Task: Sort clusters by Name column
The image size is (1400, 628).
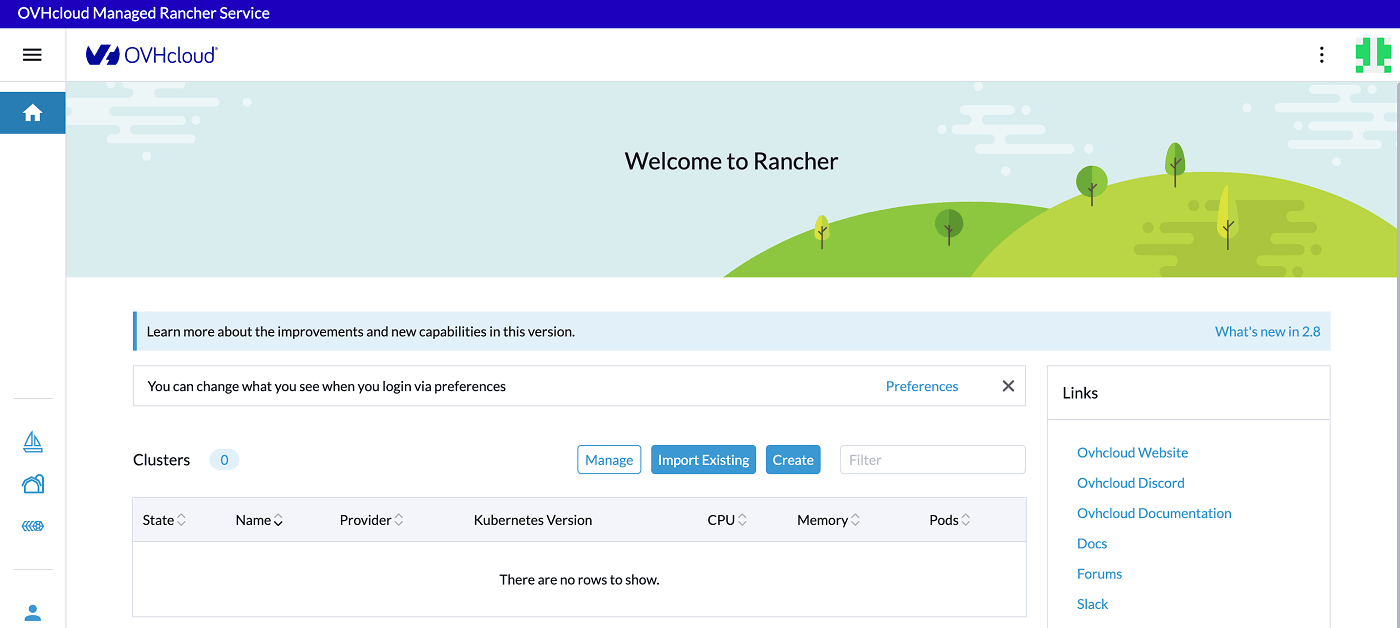Action: (x=259, y=520)
